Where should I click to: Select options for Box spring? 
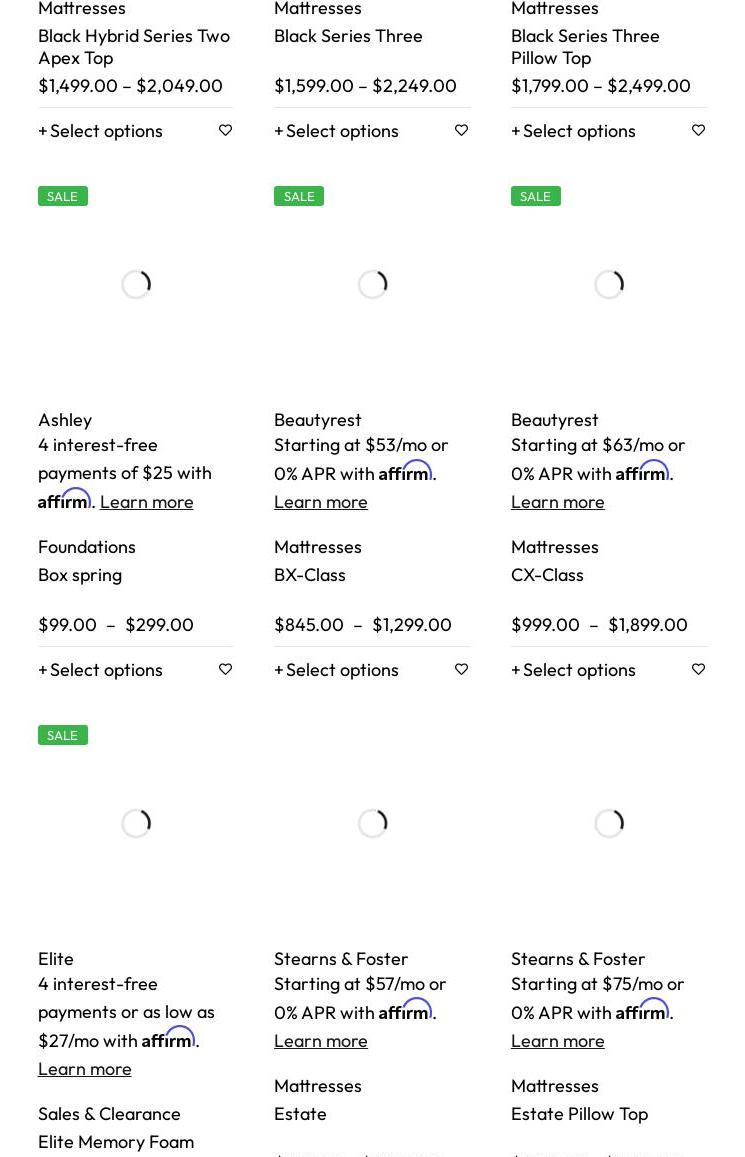click(x=100, y=670)
